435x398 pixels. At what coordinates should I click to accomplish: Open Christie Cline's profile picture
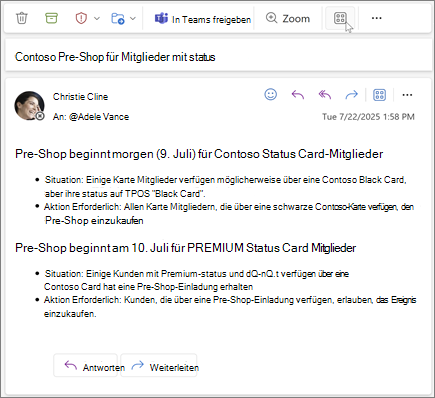pyautogui.click(x=29, y=105)
